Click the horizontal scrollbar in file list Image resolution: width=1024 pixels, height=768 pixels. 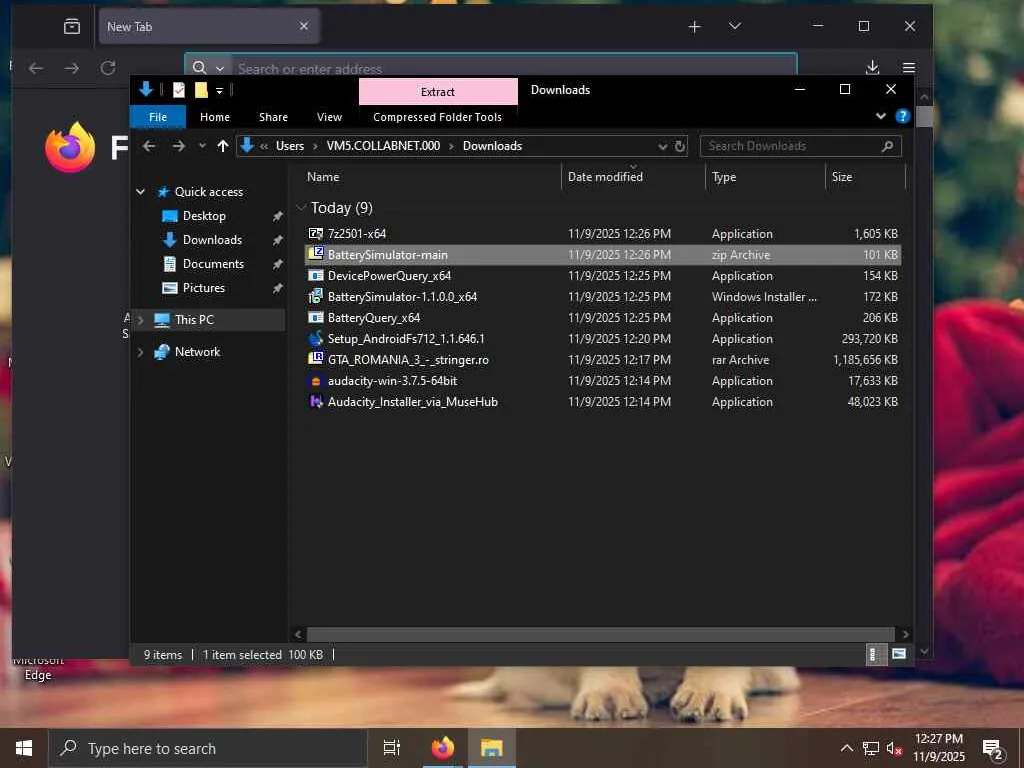600,634
